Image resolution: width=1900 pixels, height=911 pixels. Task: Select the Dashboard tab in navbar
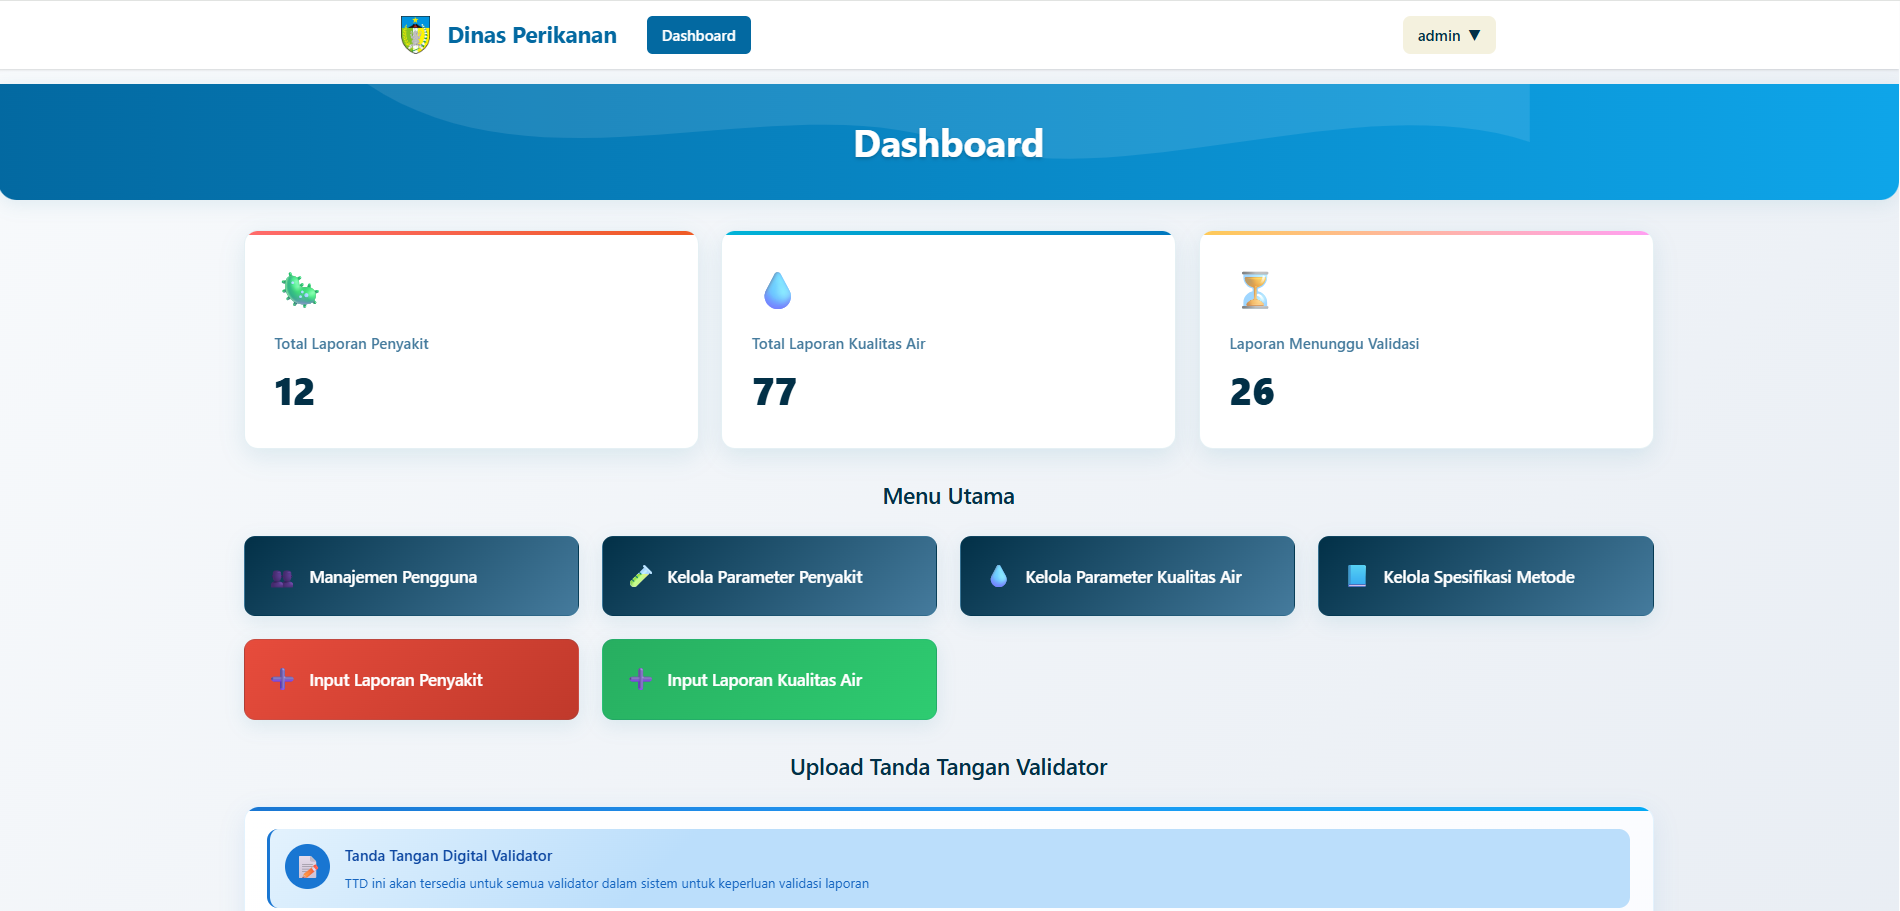point(698,36)
